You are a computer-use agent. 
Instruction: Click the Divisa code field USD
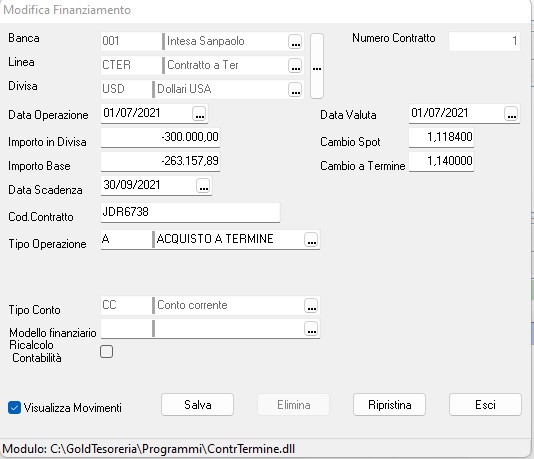click(126, 90)
